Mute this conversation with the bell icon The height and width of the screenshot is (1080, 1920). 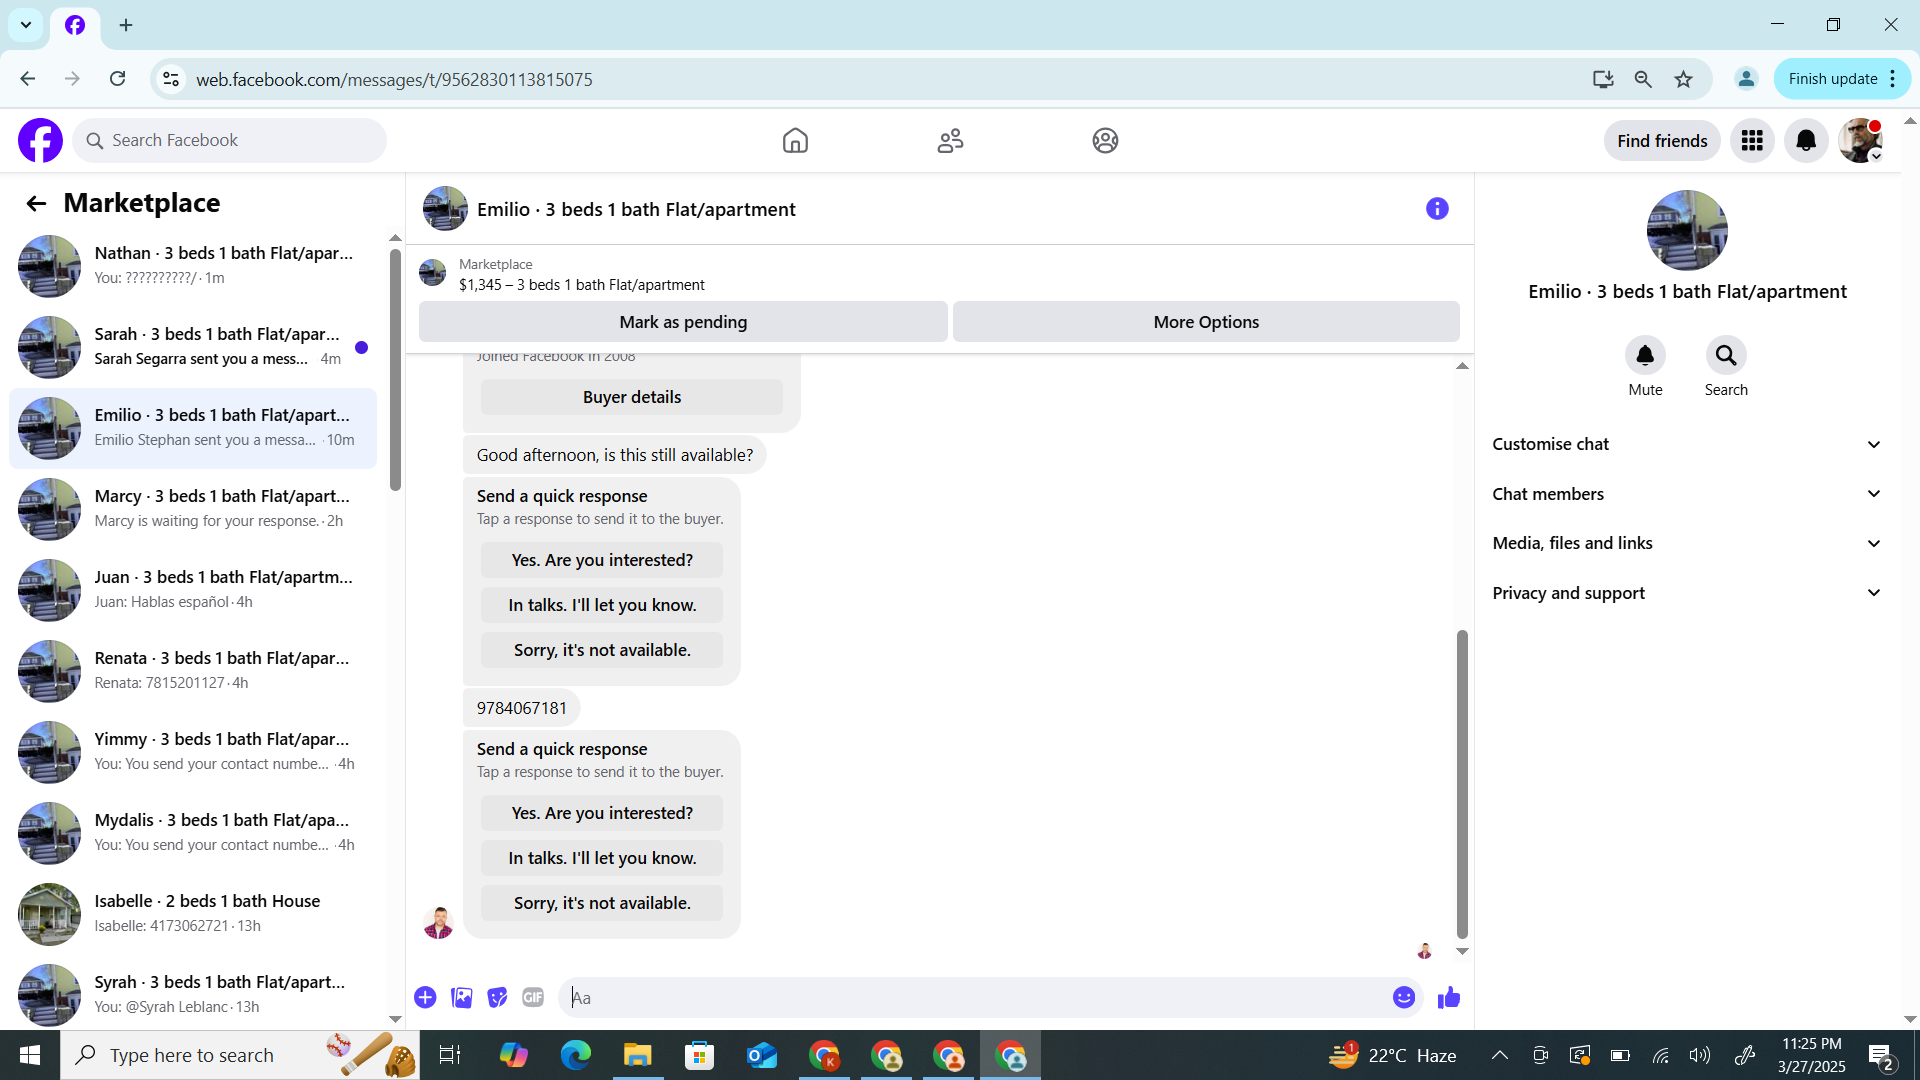pos(1645,355)
